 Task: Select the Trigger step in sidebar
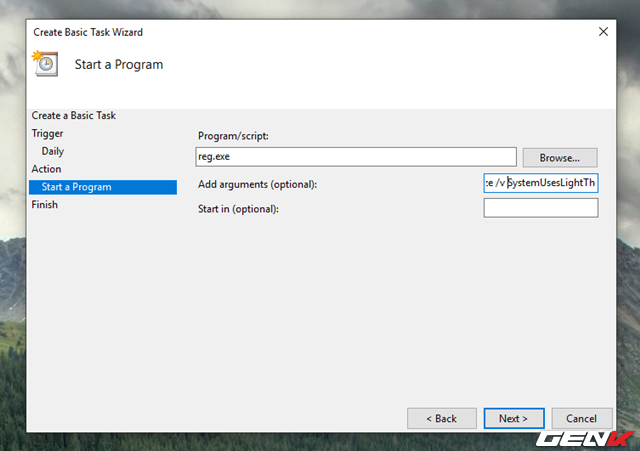47,133
